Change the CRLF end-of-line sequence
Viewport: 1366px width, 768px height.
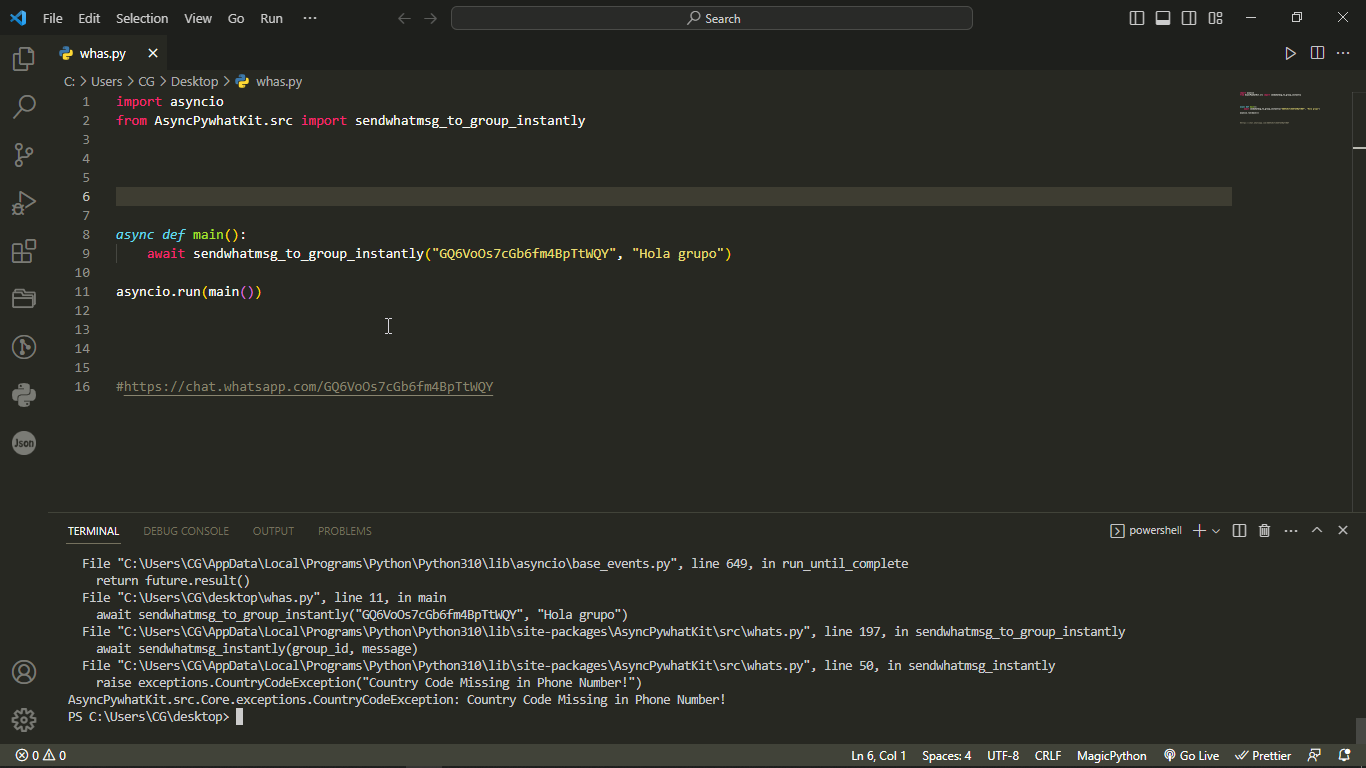tap(1048, 756)
